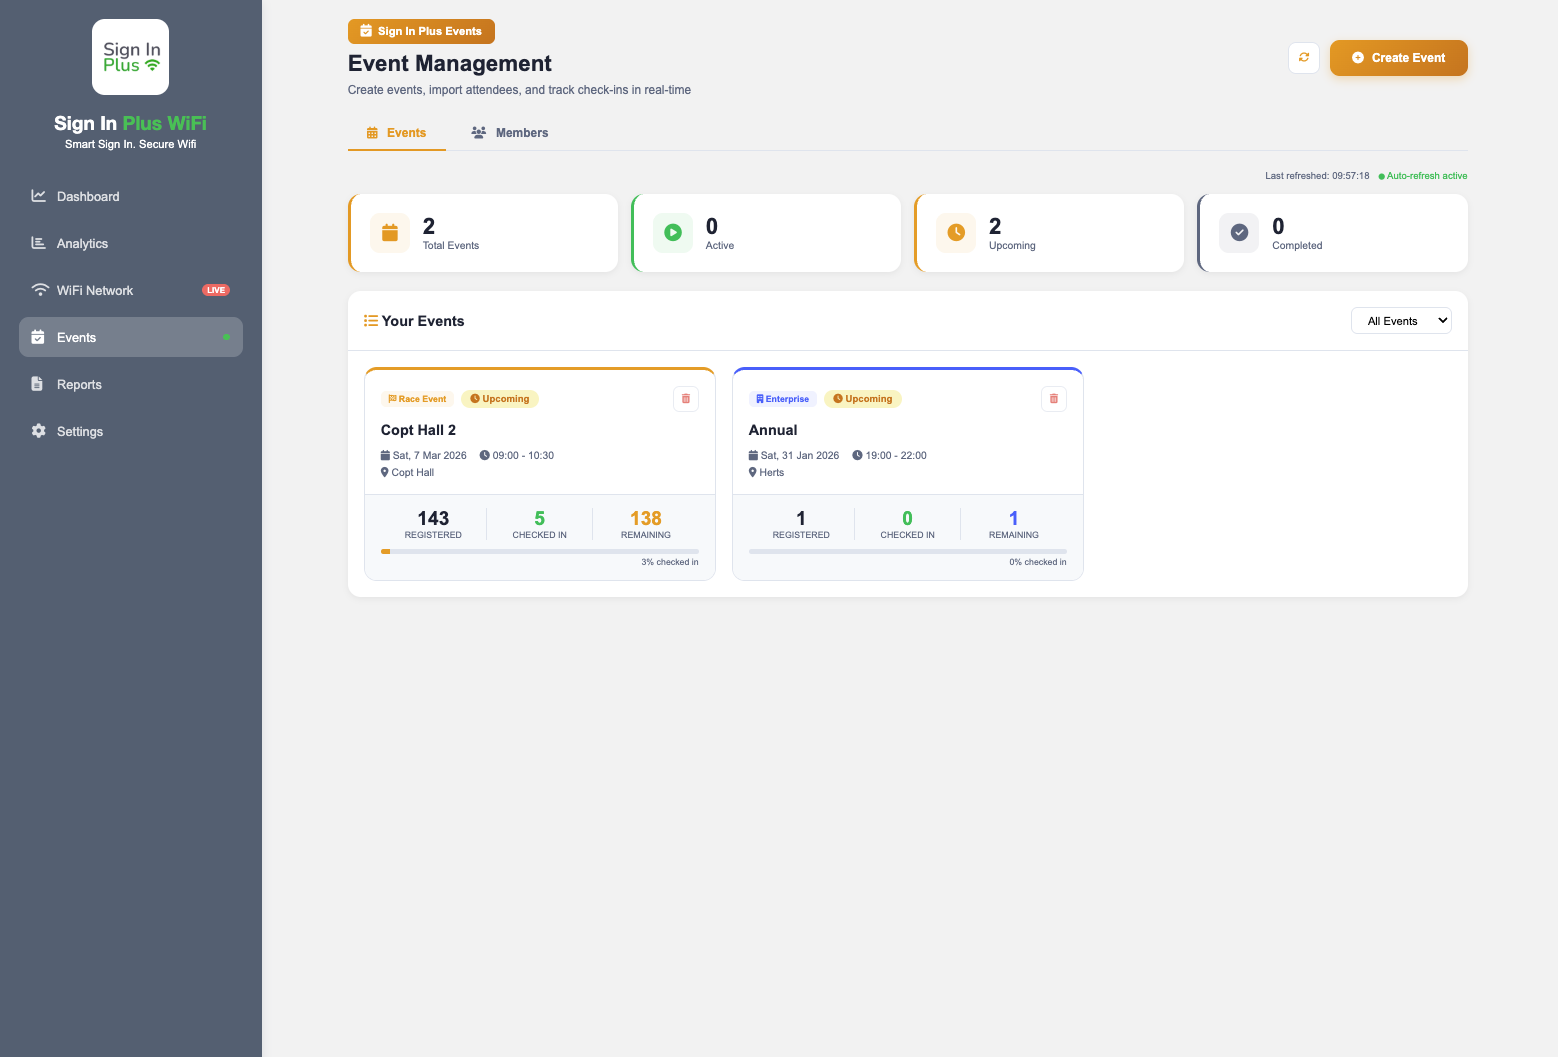The image size is (1558, 1057).
Task: Open Dashboard from the sidebar
Action: point(88,197)
